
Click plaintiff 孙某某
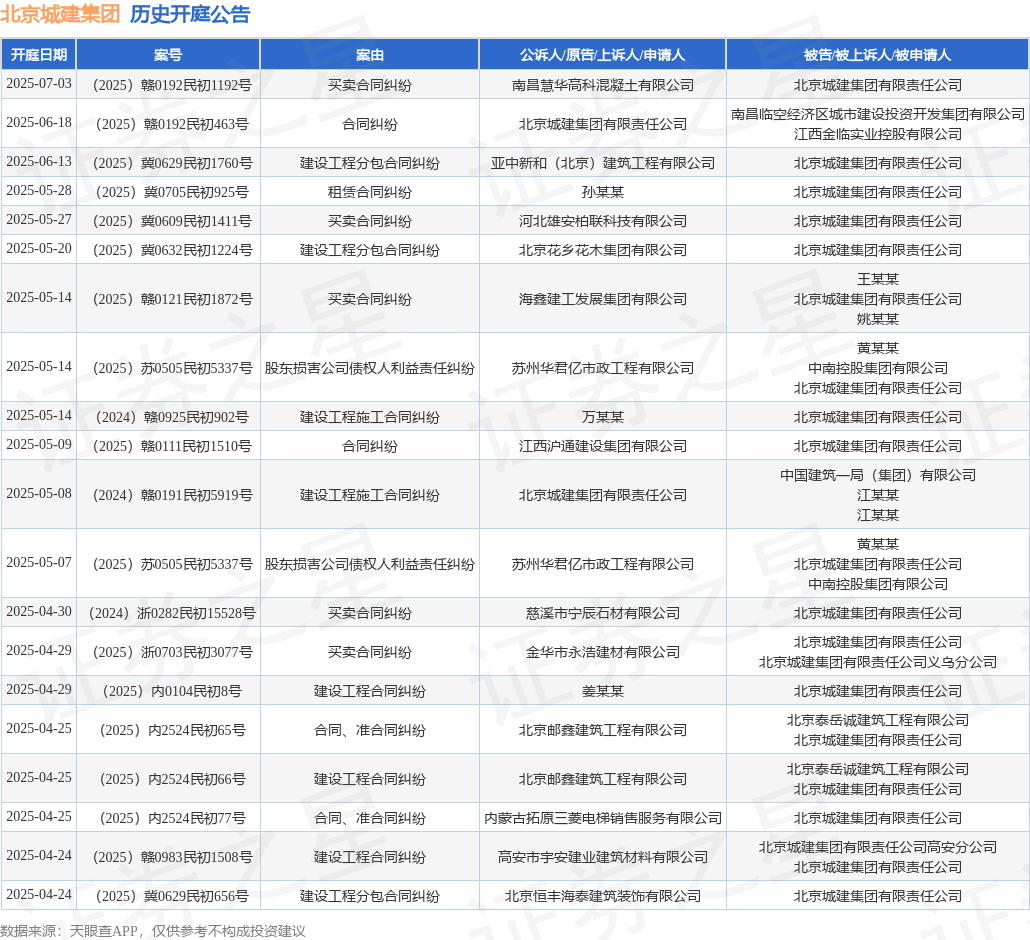click(602, 192)
